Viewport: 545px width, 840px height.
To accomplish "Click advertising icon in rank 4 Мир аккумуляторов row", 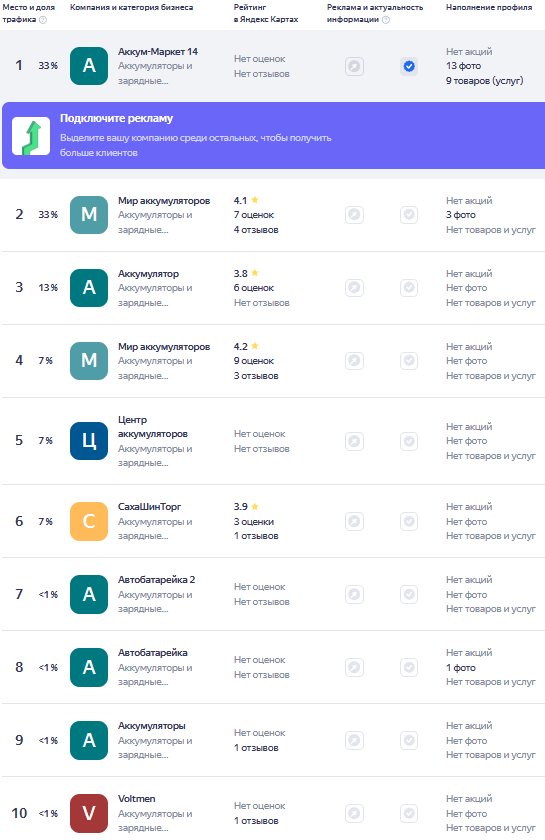I will coord(354,361).
